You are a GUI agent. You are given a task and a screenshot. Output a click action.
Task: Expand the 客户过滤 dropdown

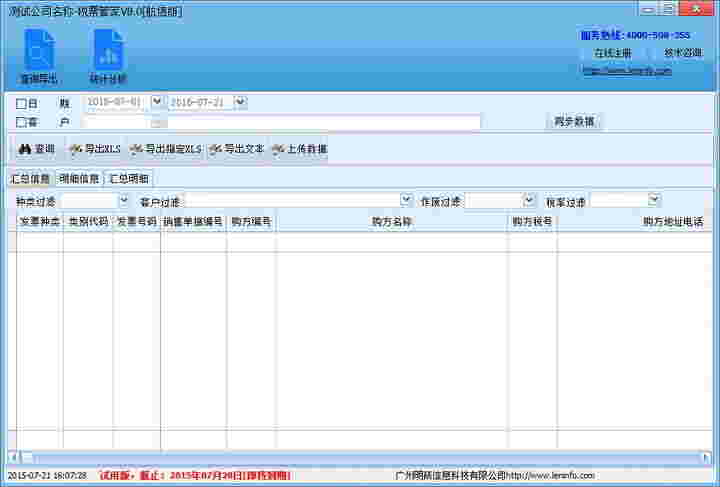click(406, 200)
